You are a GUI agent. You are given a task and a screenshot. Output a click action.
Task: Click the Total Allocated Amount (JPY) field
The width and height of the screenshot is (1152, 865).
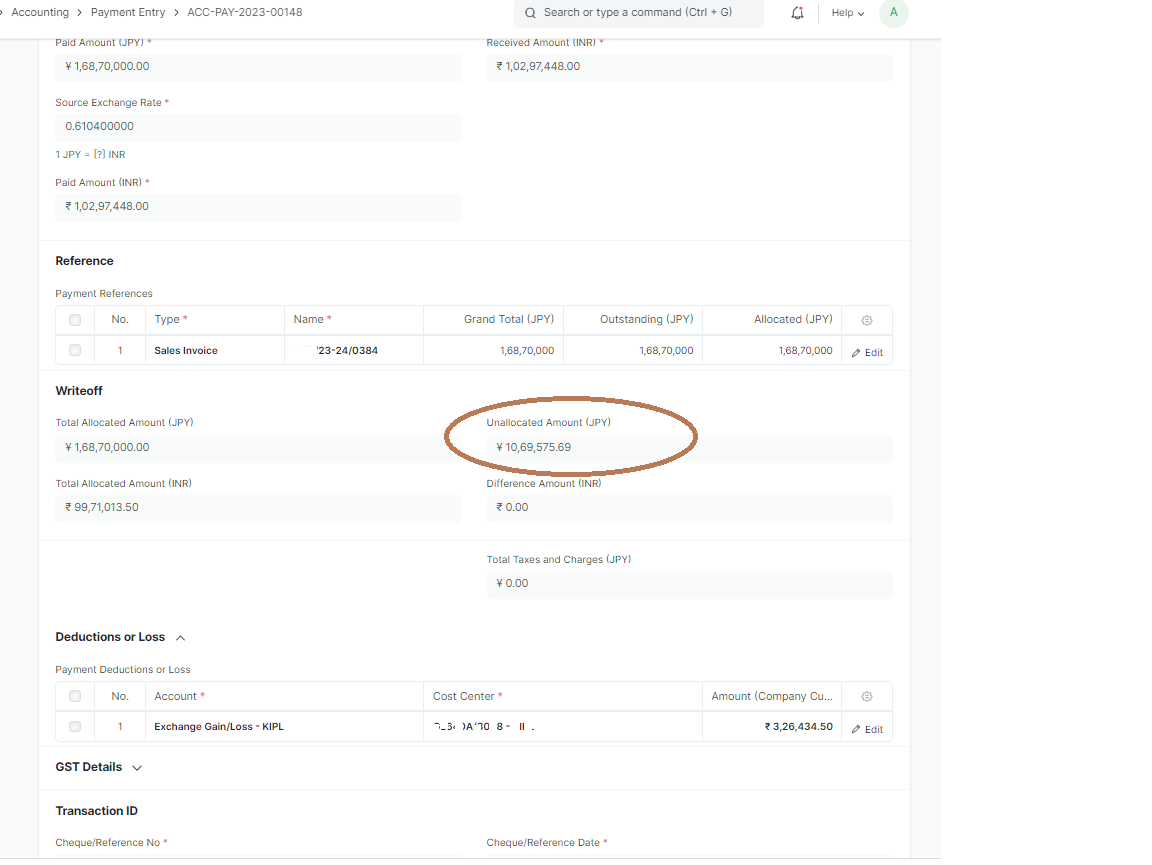(x=258, y=448)
